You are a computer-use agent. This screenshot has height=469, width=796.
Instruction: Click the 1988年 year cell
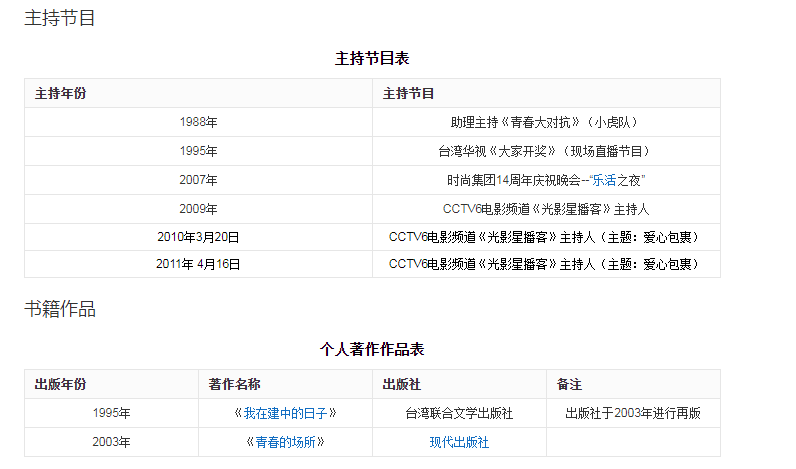198,122
